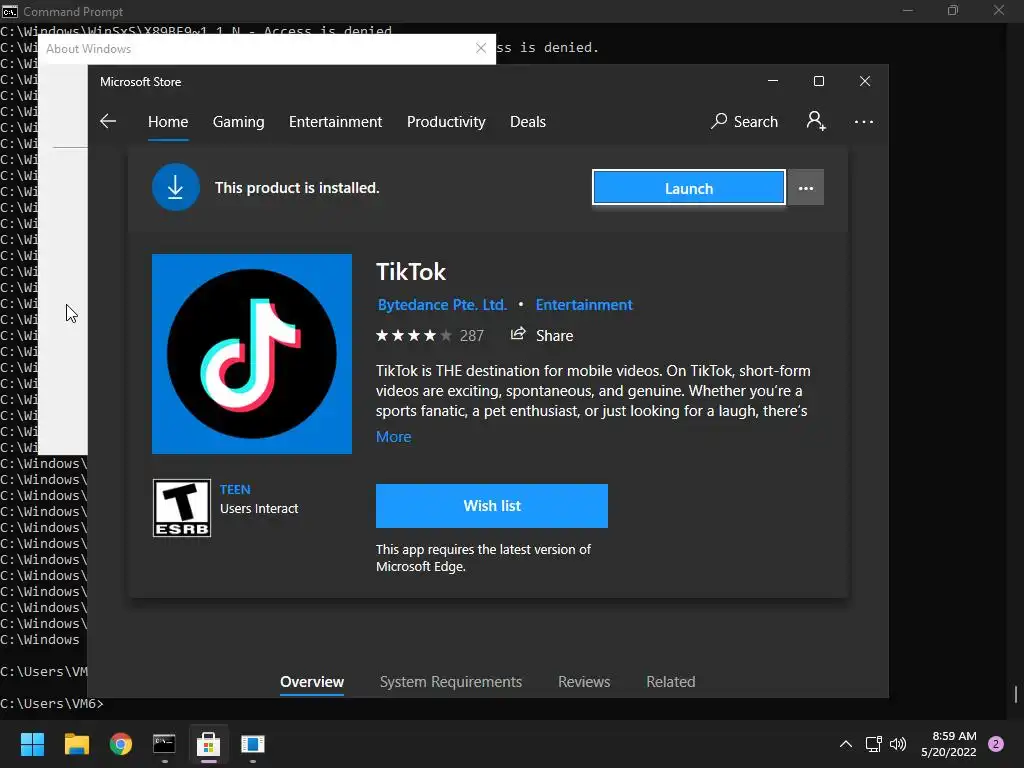This screenshot has width=1024, height=768.
Task: Show the Related tab
Action: [x=671, y=682]
